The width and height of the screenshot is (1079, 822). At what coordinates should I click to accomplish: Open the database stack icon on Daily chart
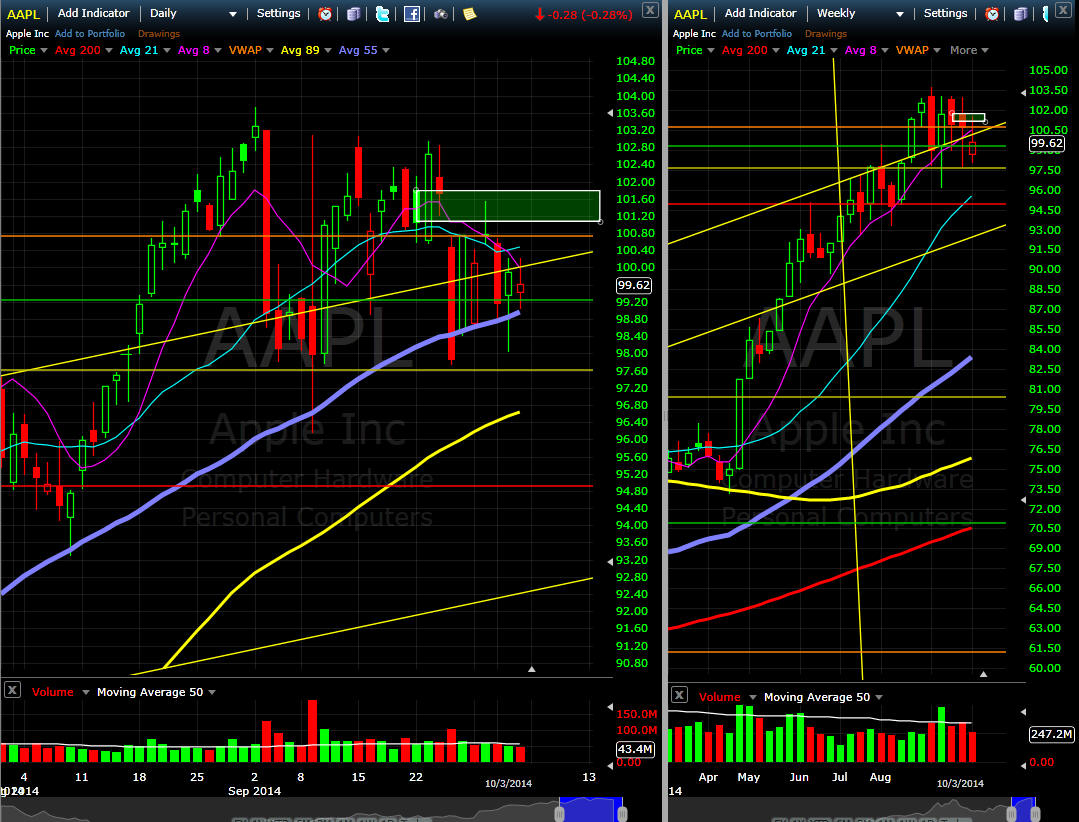coord(353,14)
